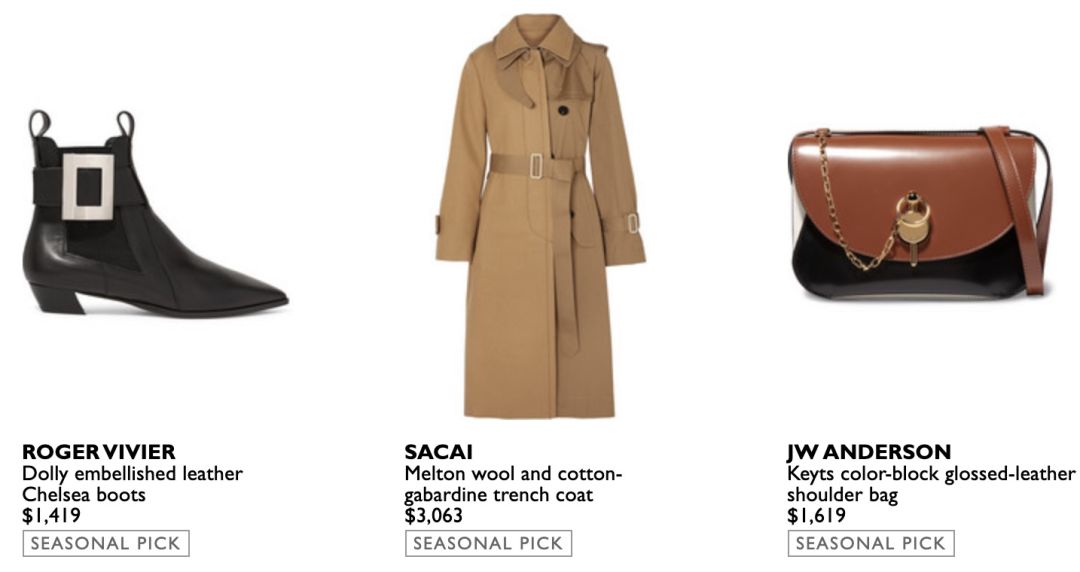The height and width of the screenshot is (572, 1080).
Task: Click SEASONAL PICK badge under JW Anderson bag
Action: pyautogui.click(x=871, y=543)
